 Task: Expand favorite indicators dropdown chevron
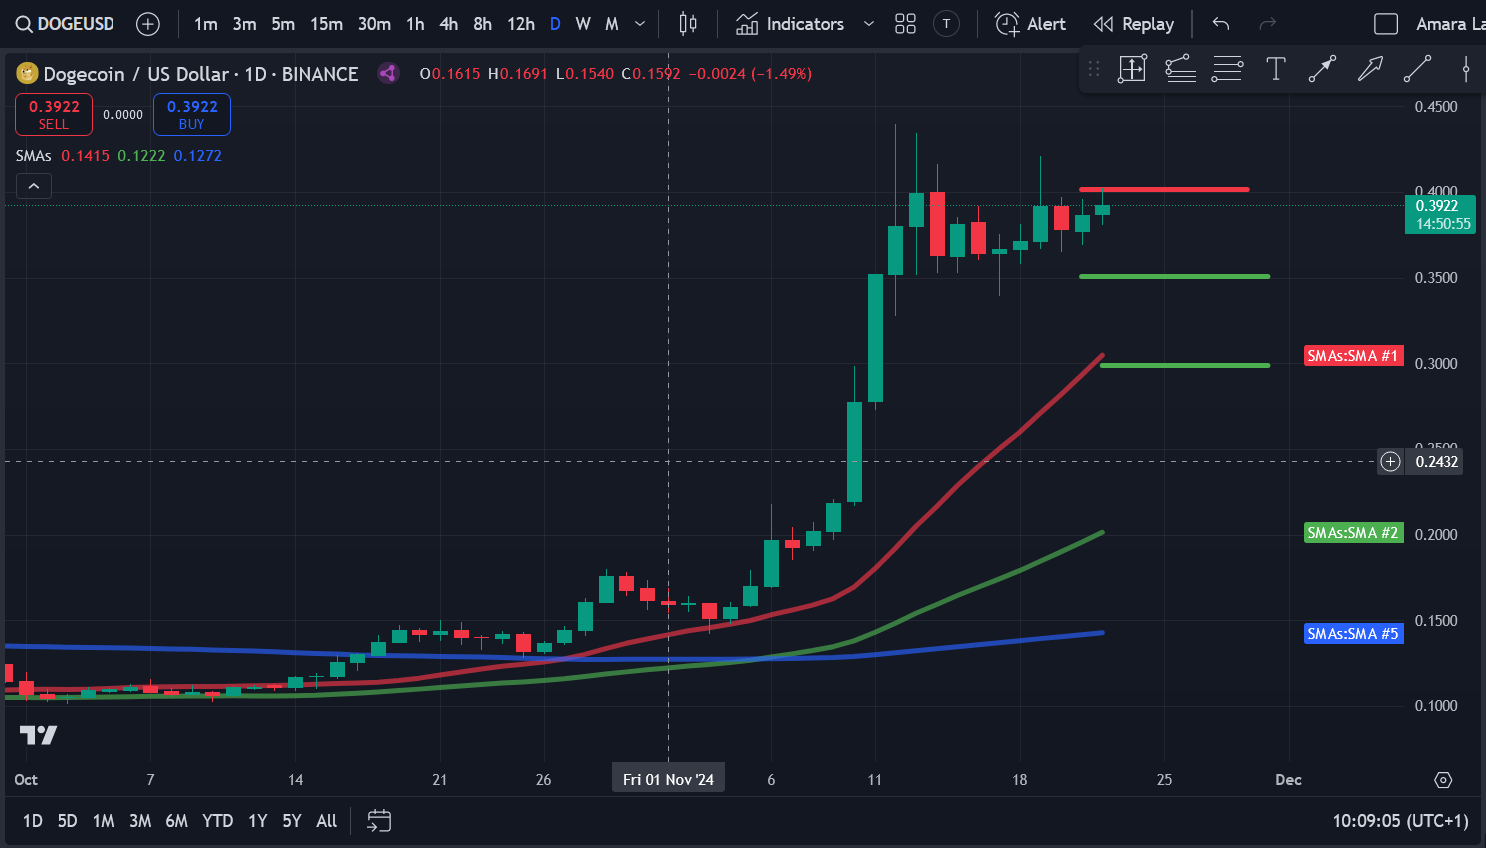(868, 24)
